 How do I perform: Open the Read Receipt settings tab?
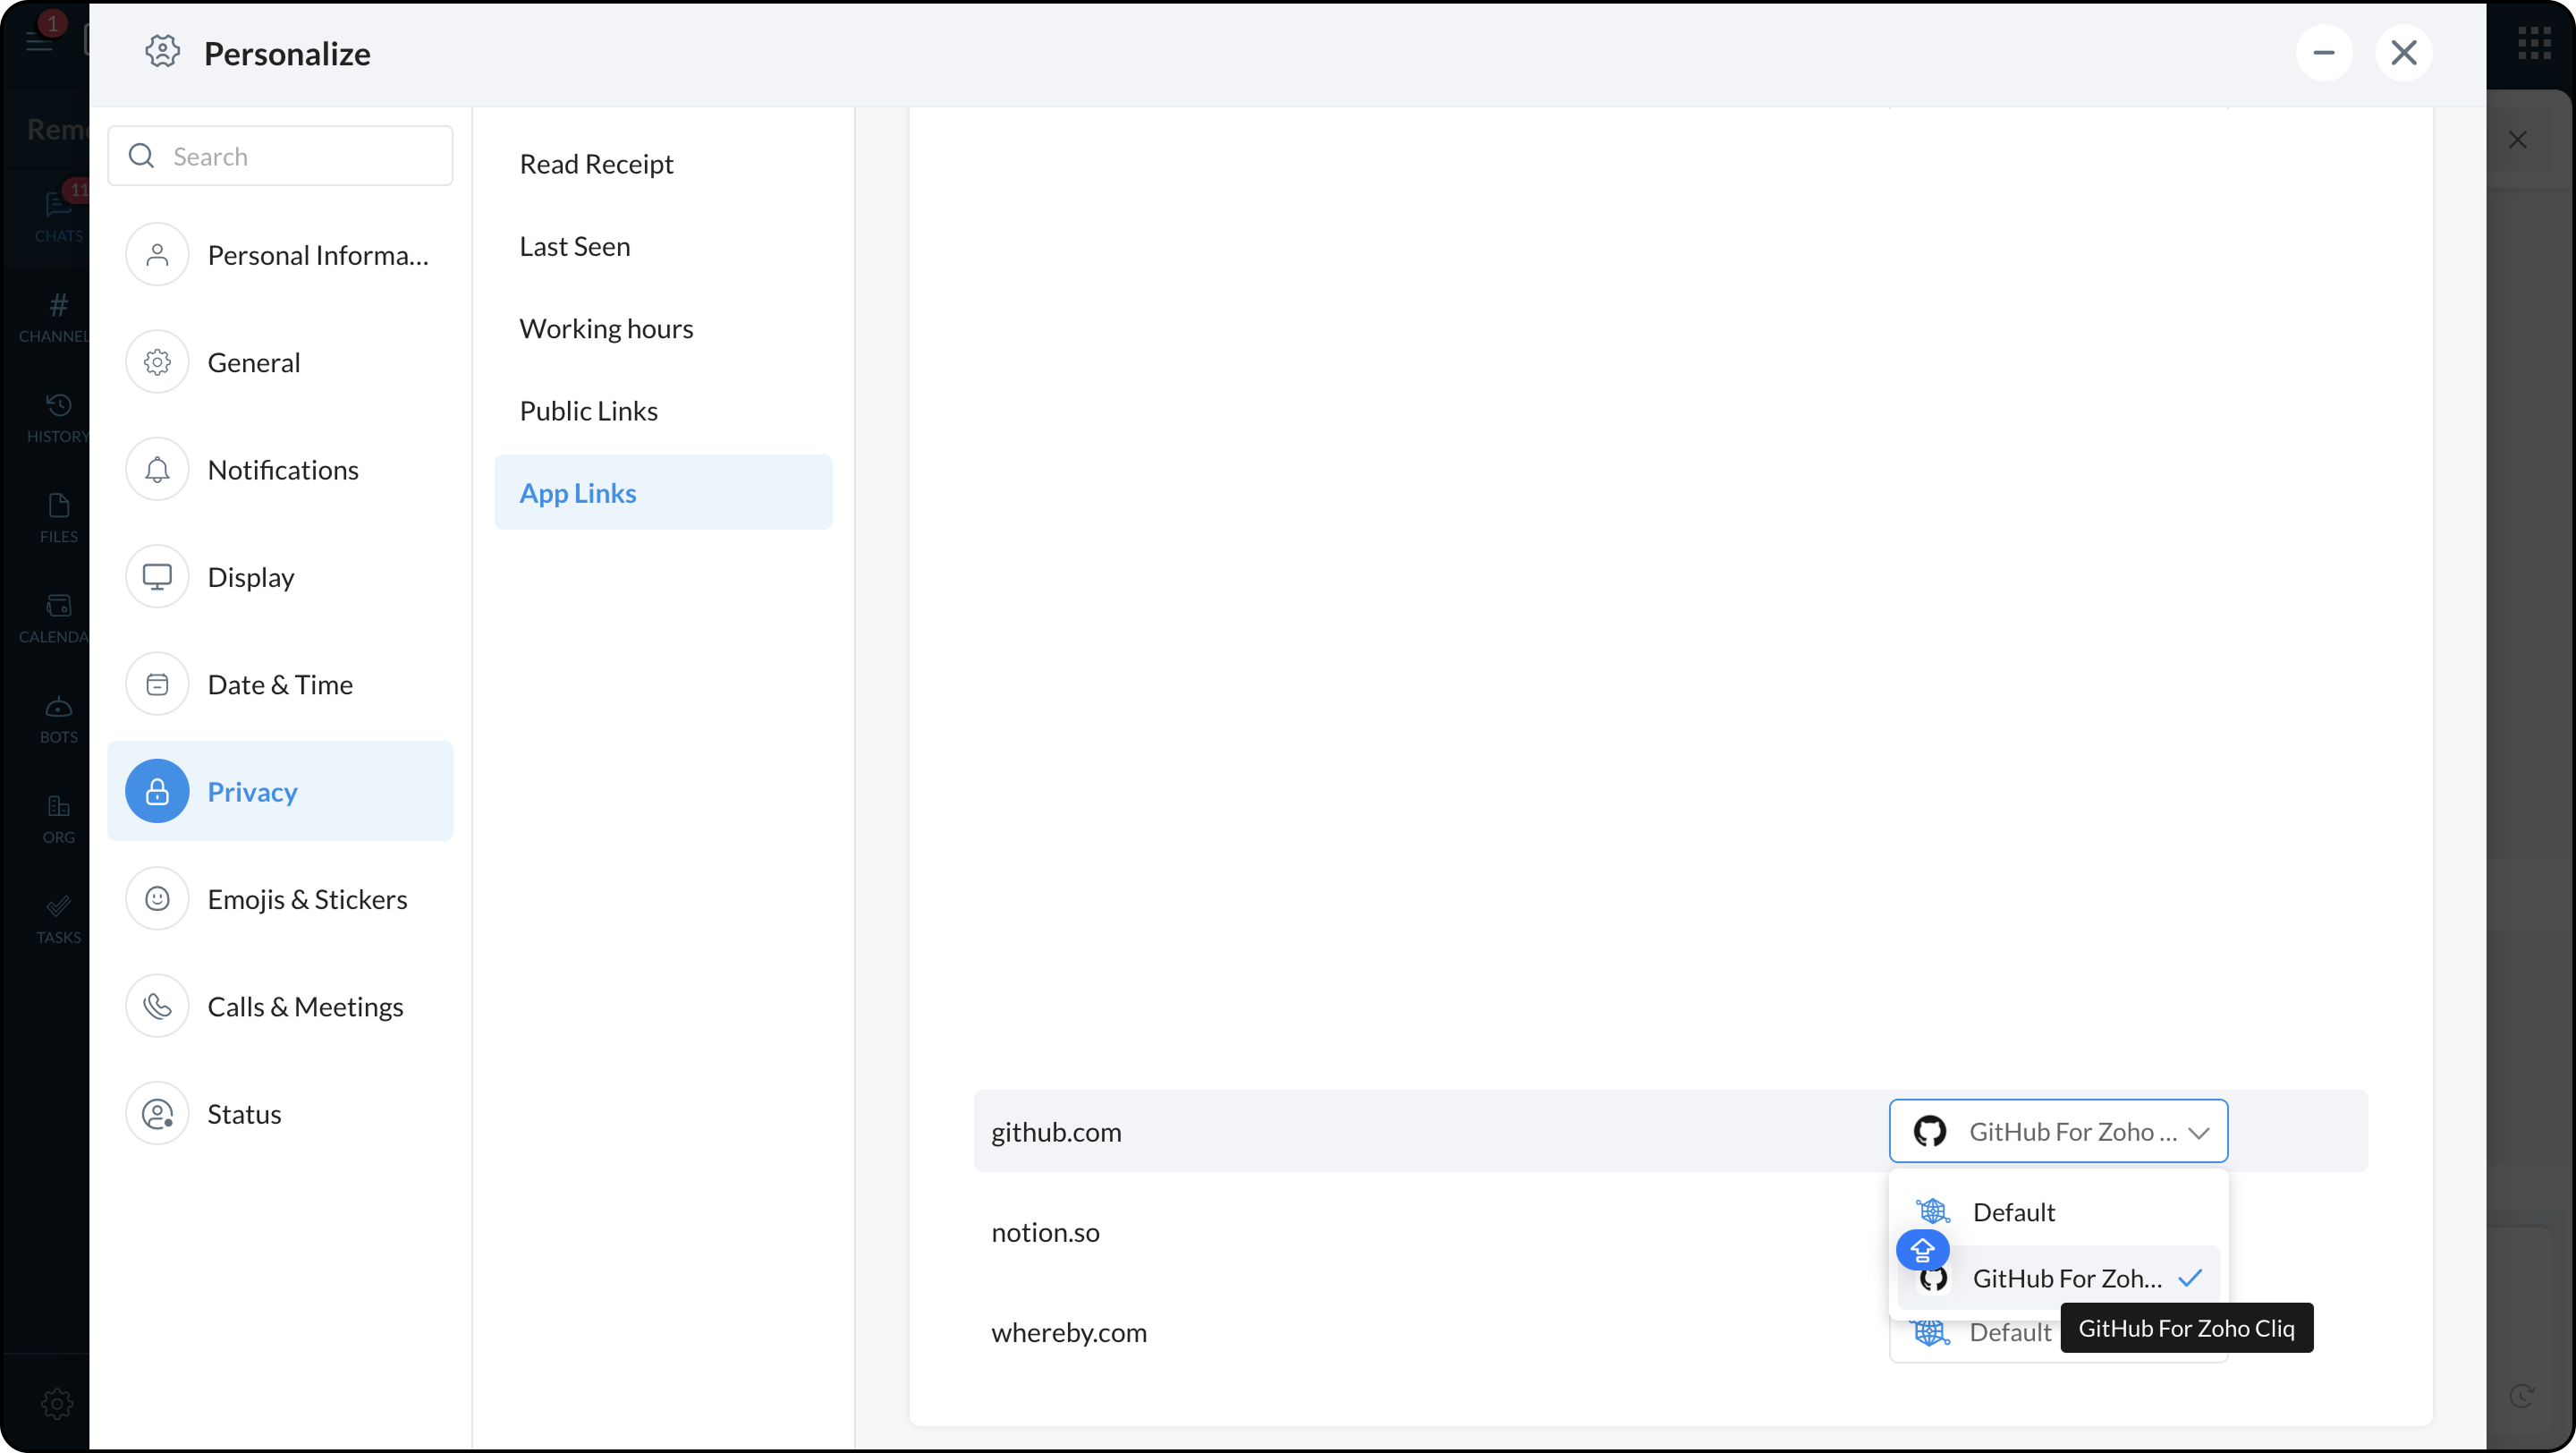pos(596,164)
